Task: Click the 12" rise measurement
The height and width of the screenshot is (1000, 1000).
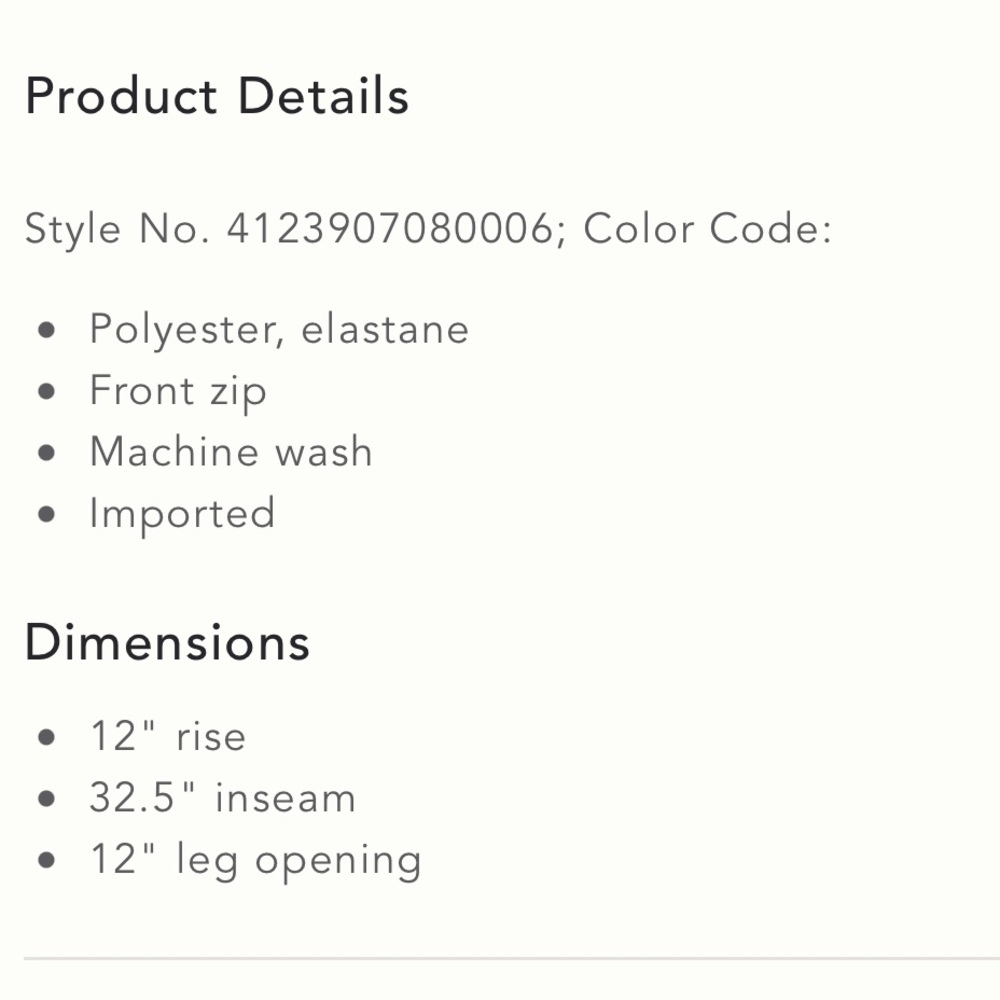Action: pyautogui.click(x=167, y=737)
